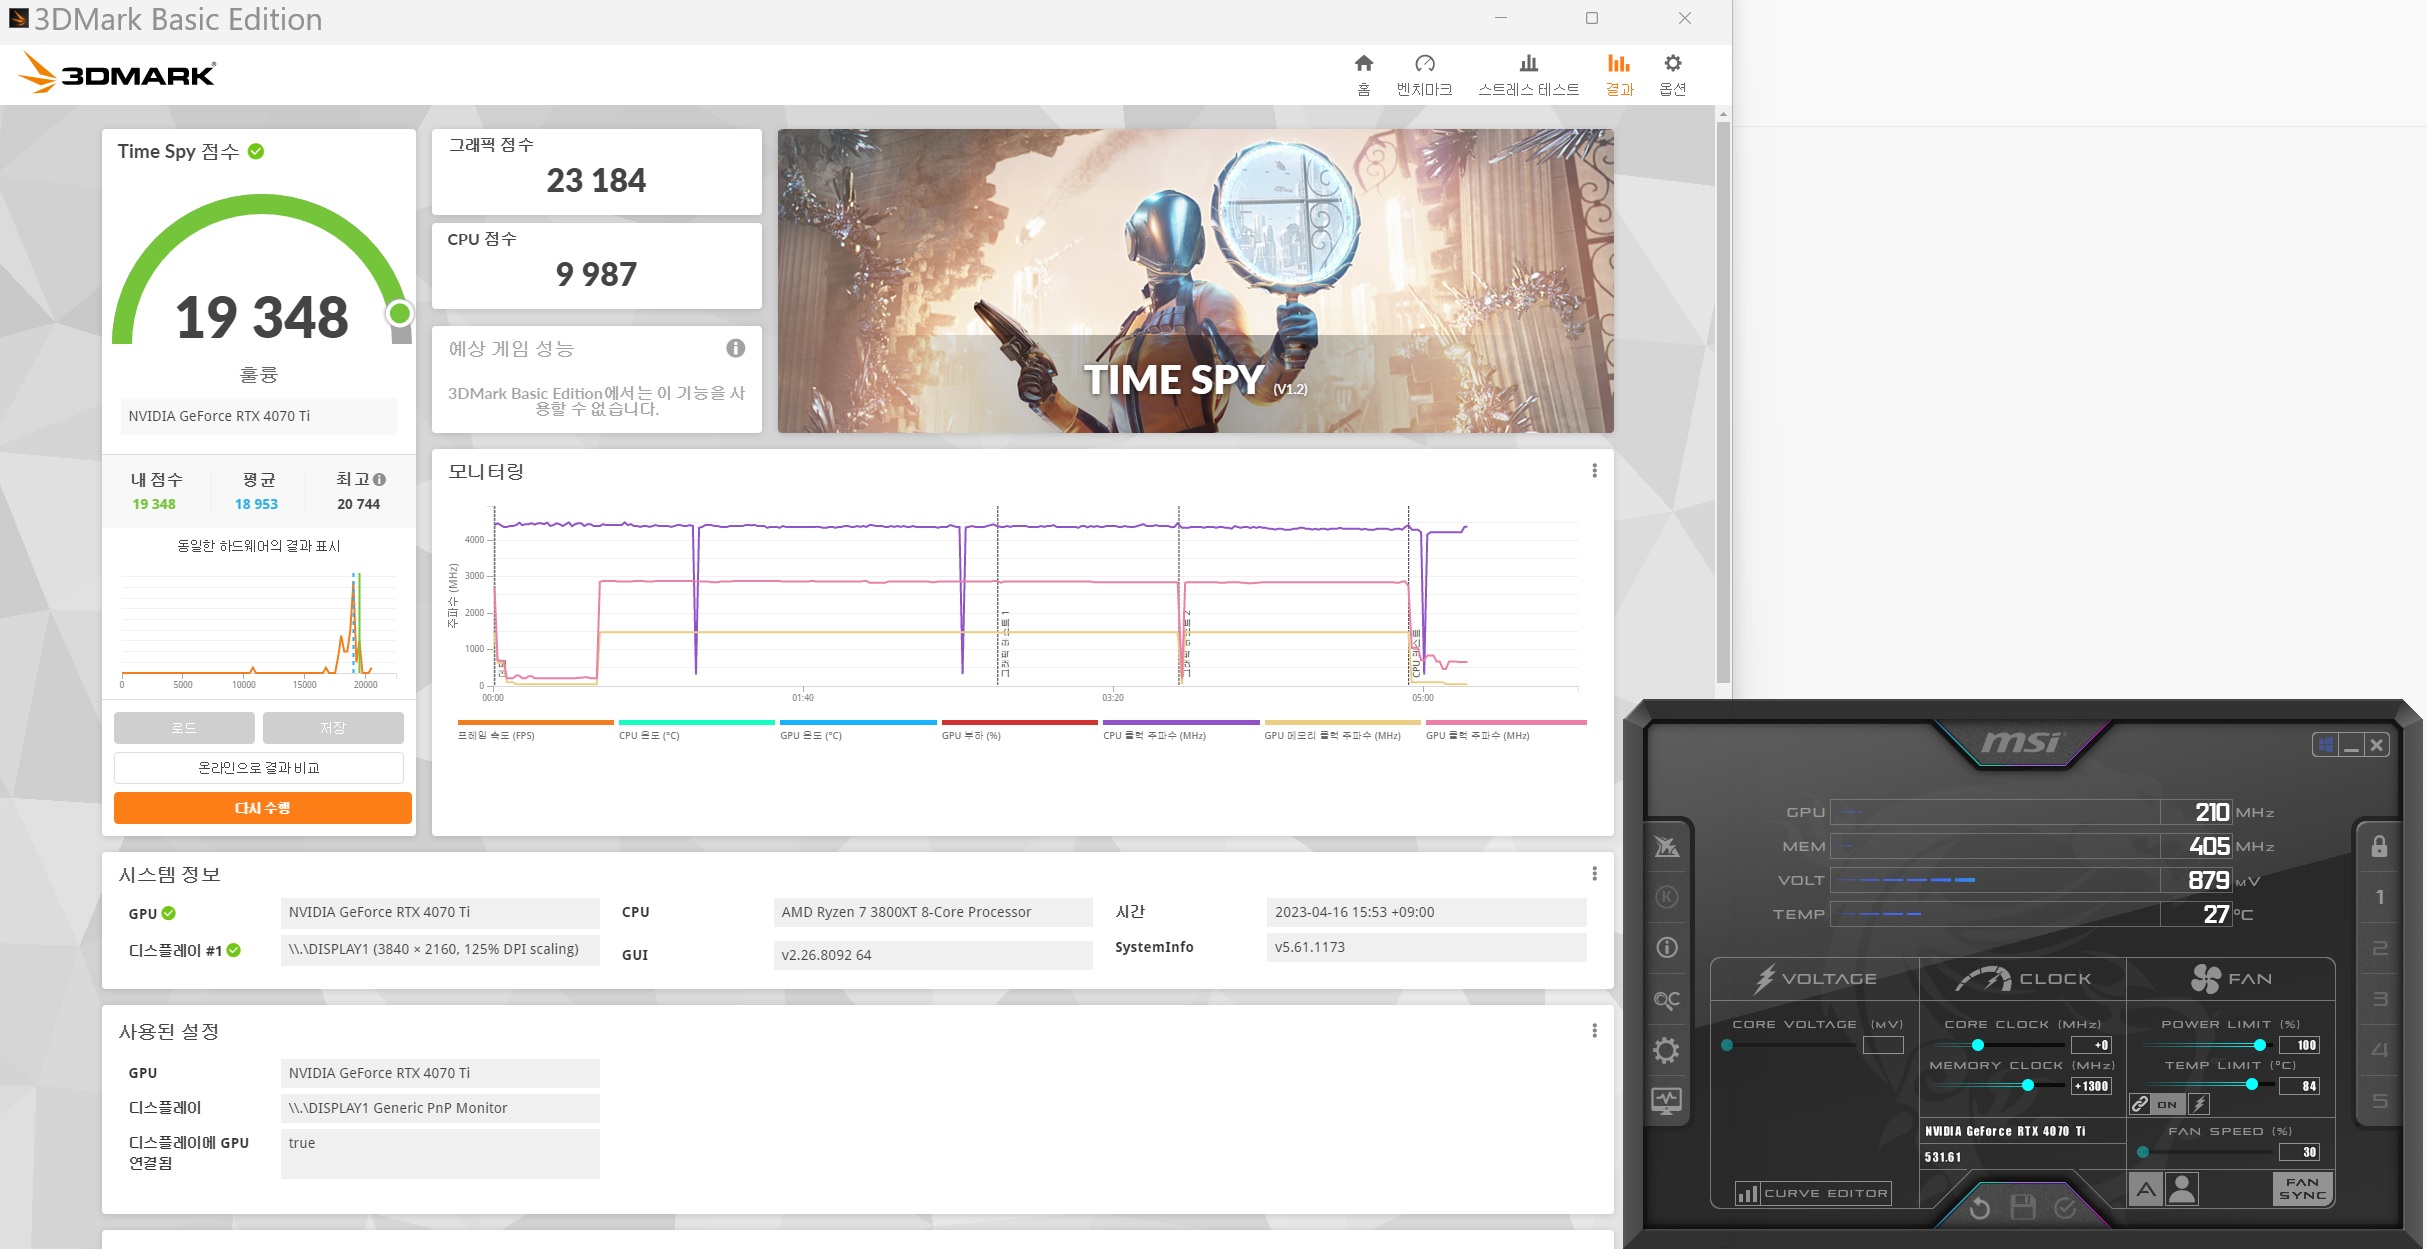Open the 모니터링 panel three-dot menu
Viewport: 2427px width, 1249px height.
(1594, 471)
